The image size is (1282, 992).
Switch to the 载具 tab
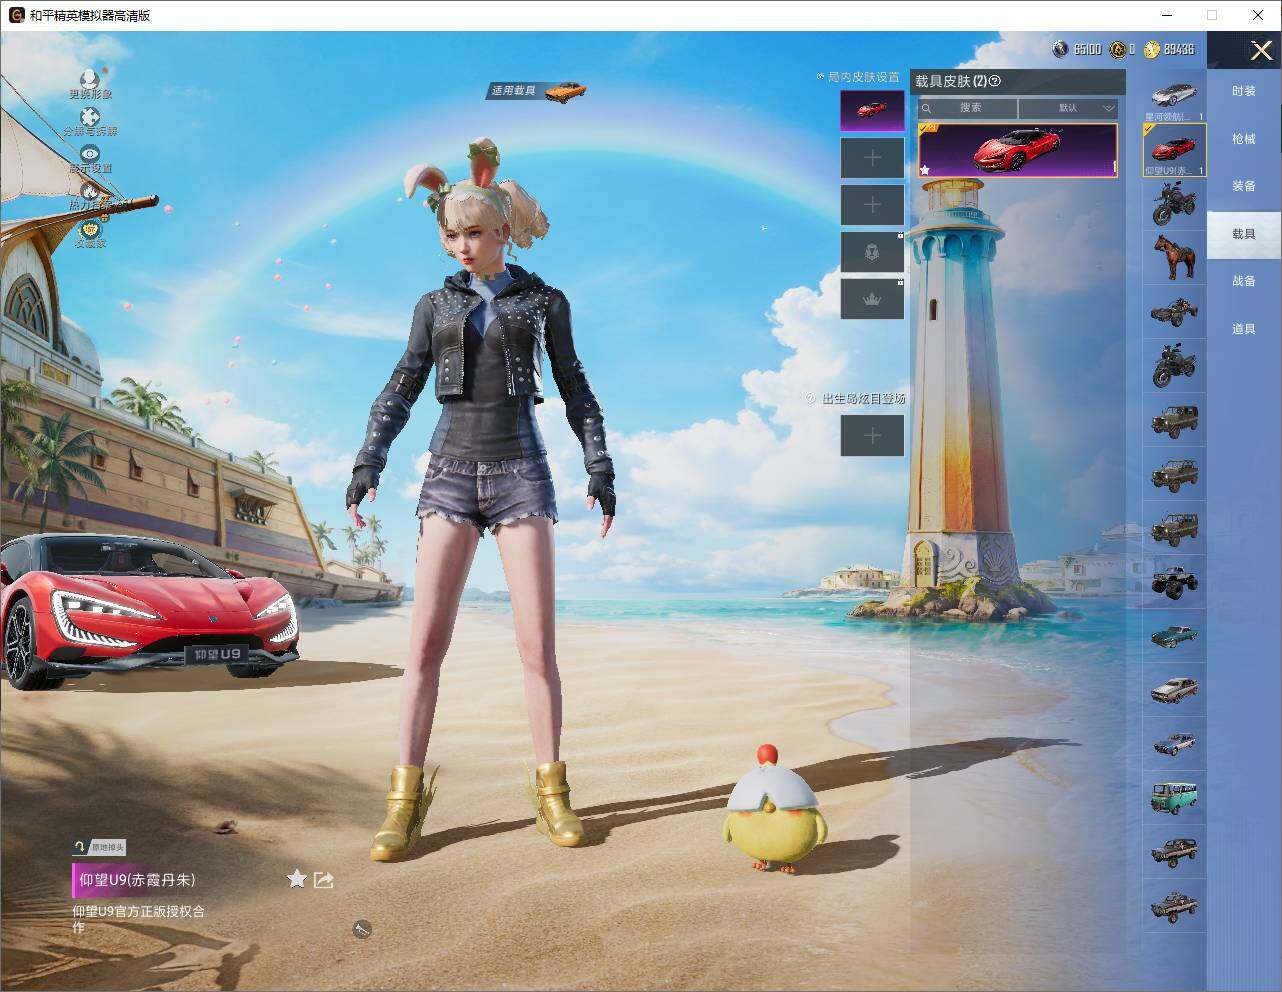click(x=1244, y=234)
